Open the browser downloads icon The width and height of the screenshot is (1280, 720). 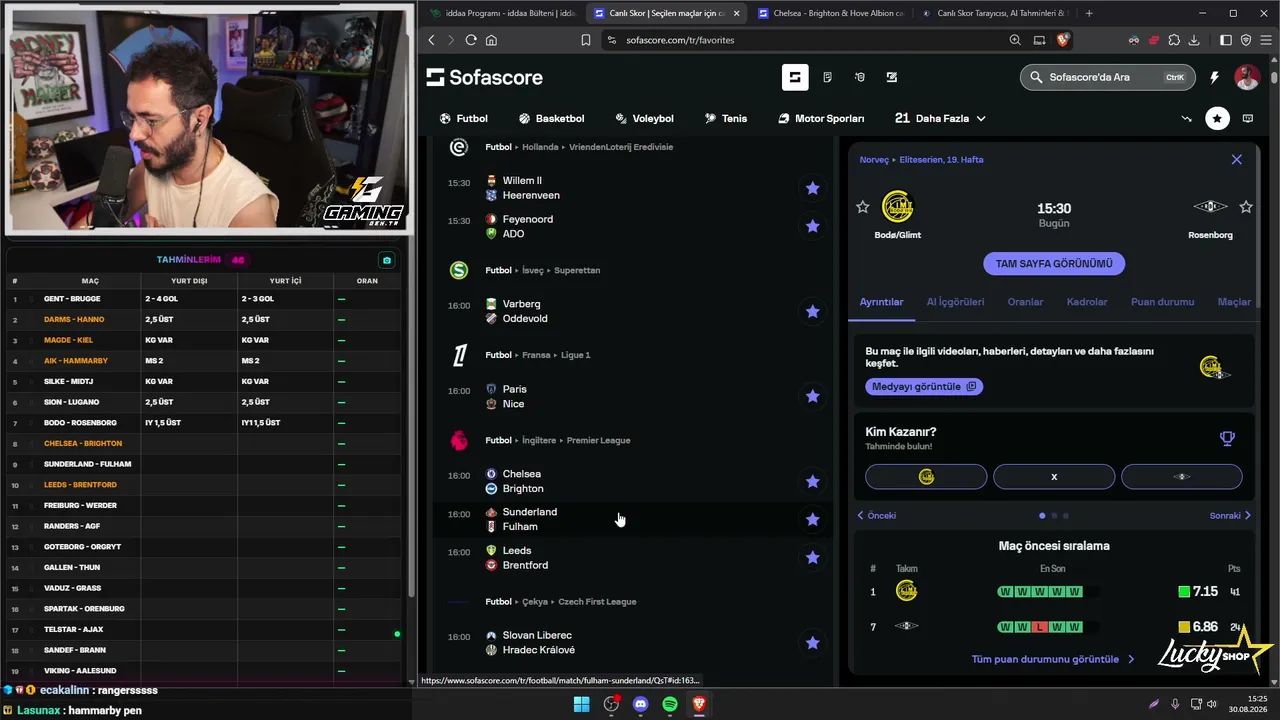point(1194,40)
